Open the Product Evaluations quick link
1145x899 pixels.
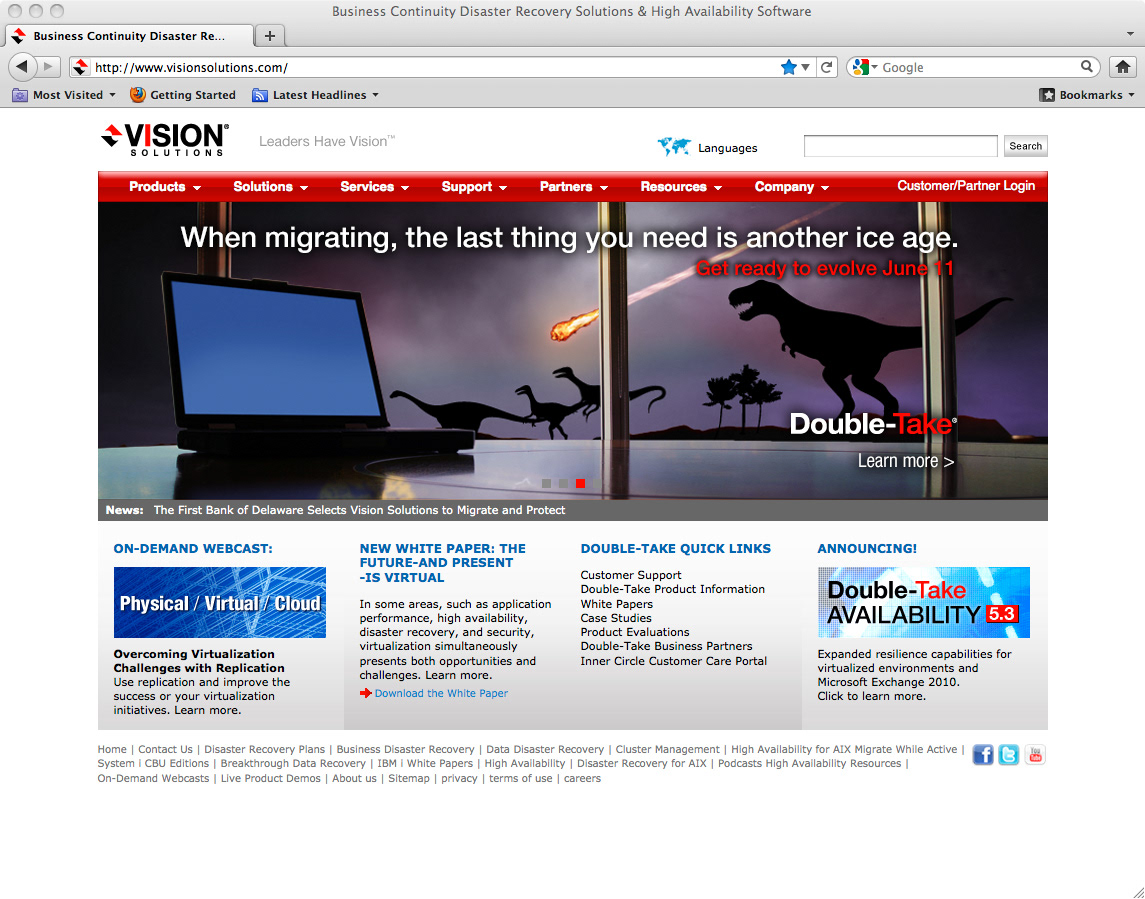point(635,632)
